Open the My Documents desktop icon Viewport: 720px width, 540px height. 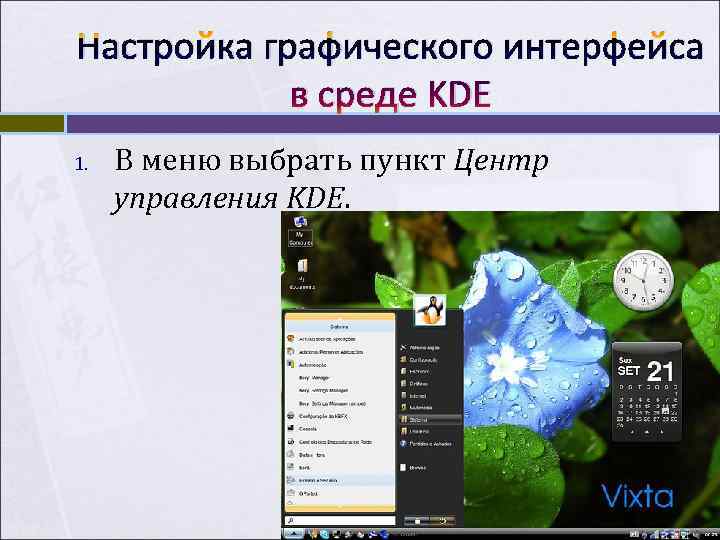(302, 275)
